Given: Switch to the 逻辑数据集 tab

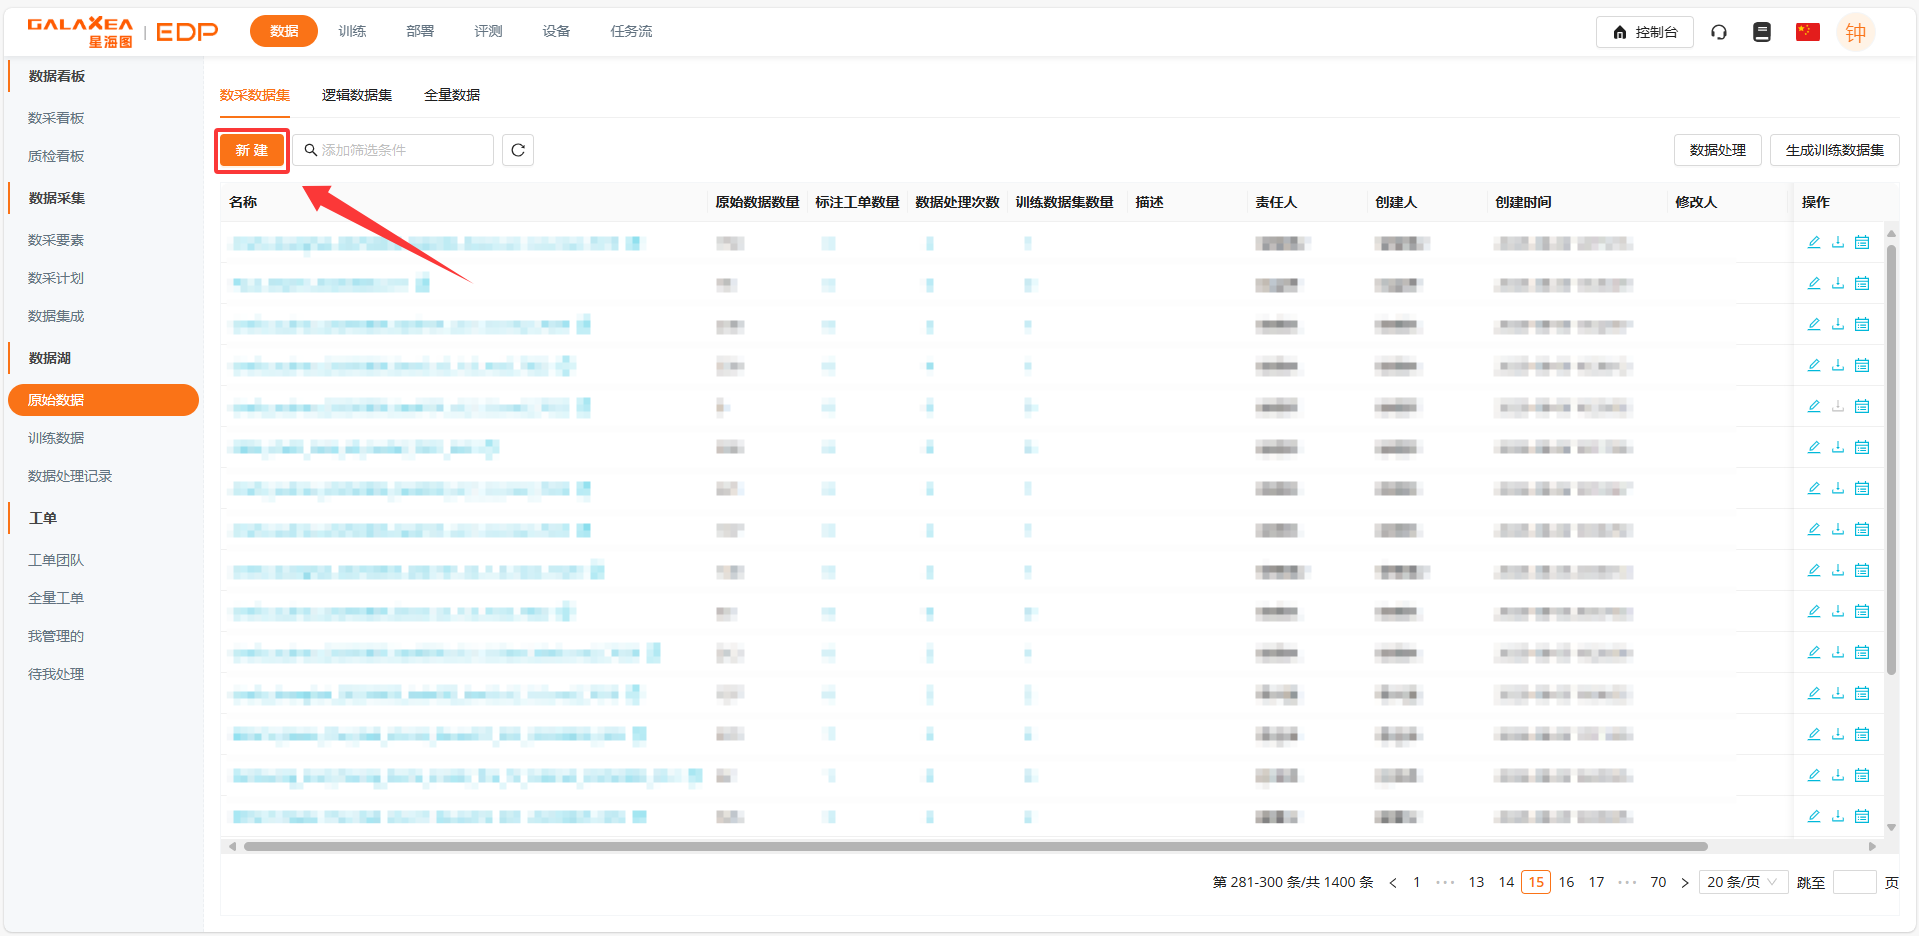Looking at the screenshot, I should click(356, 95).
